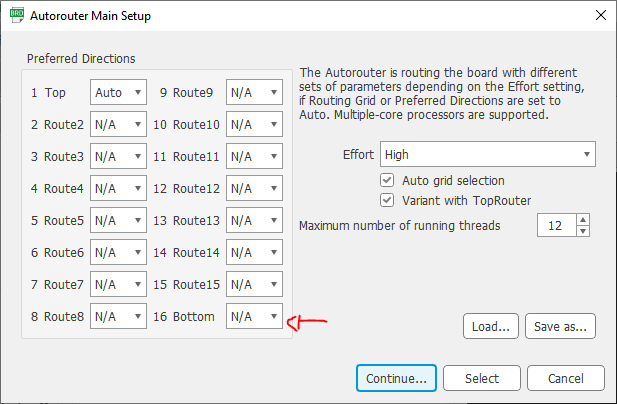Close the Autorouter Main Setup dialog
The width and height of the screenshot is (617, 404).
(600, 15)
